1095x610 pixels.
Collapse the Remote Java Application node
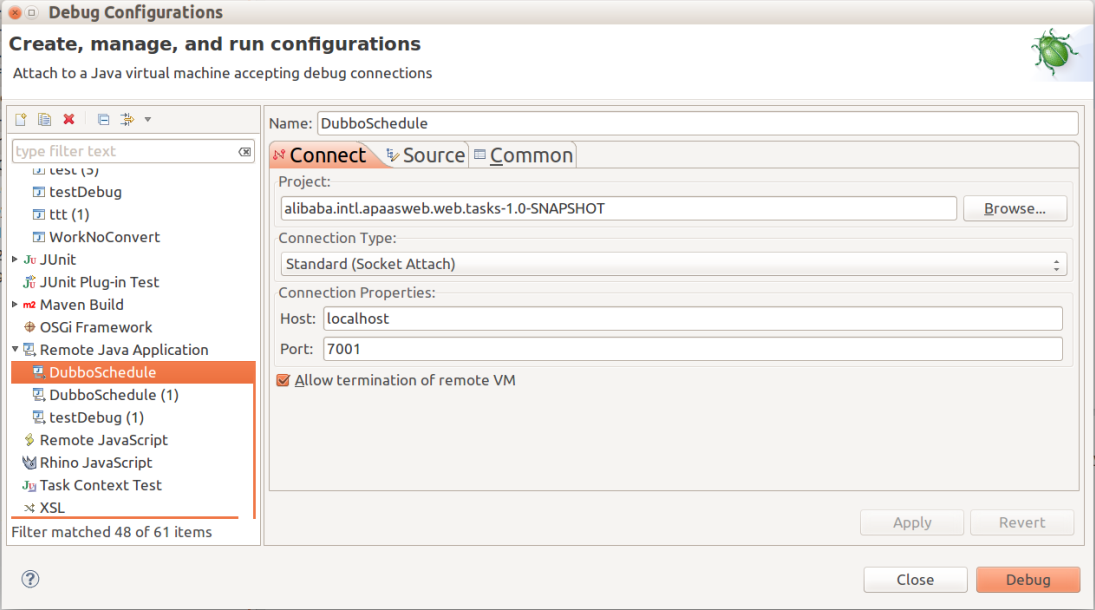click(x=15, y=350)
